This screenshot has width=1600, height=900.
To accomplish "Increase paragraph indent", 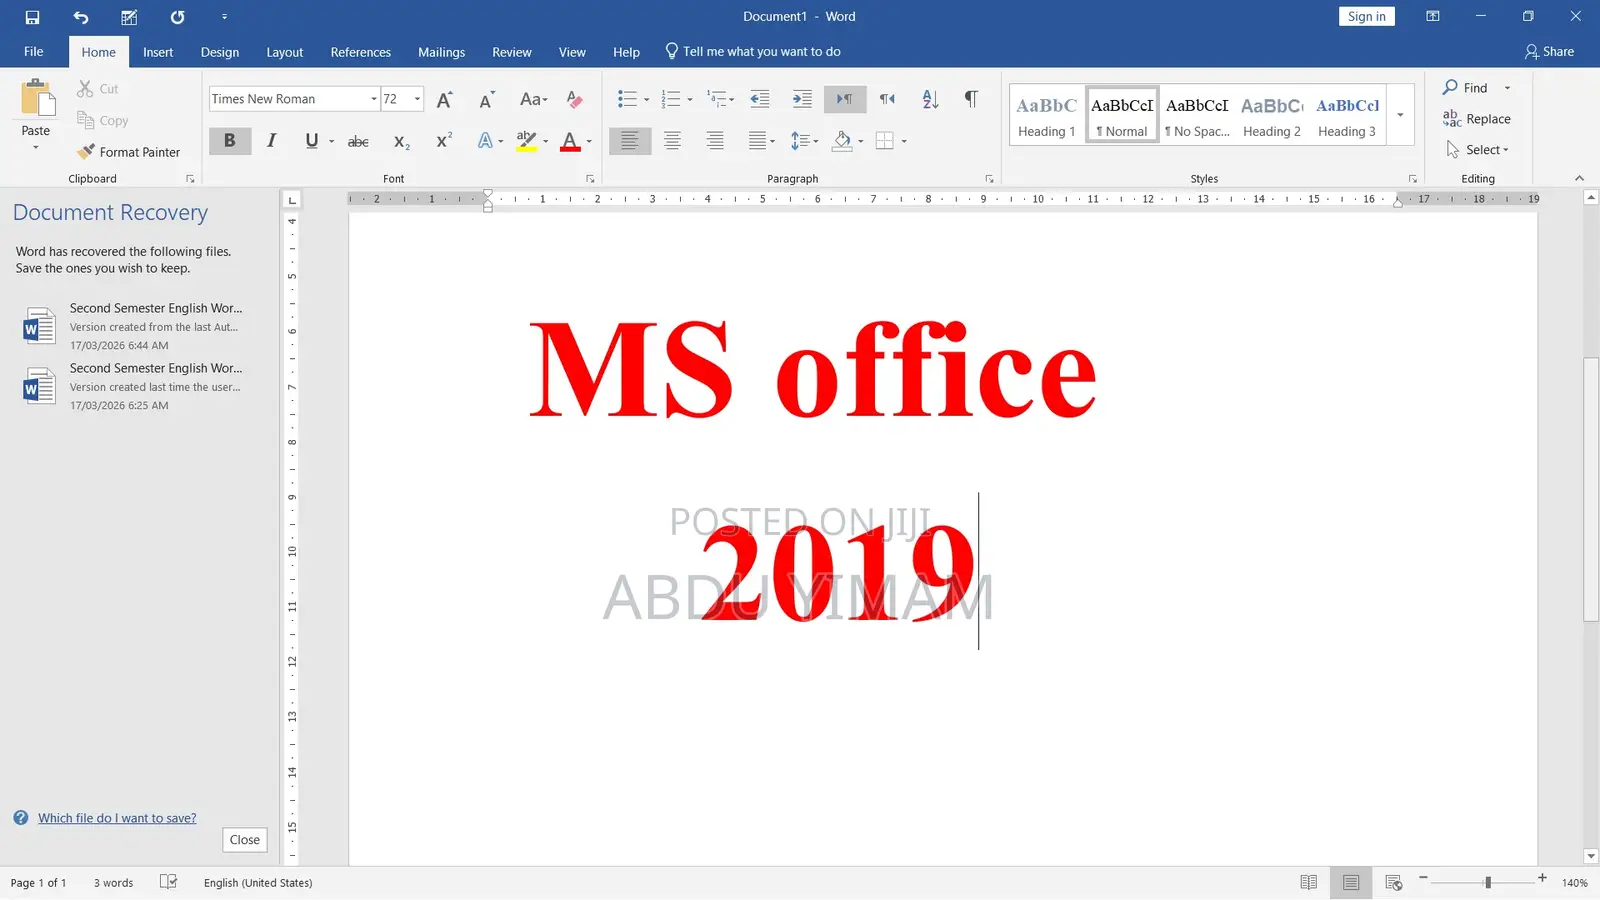I will pos(802,99).
